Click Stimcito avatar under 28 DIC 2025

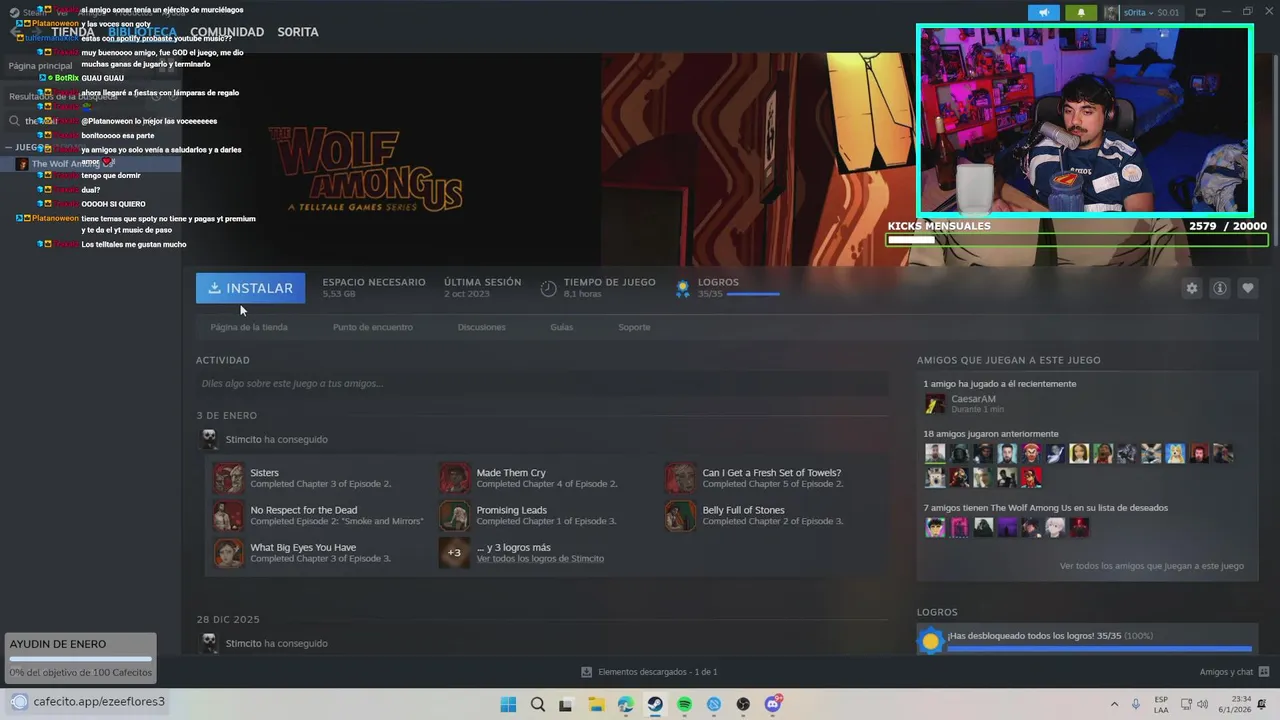tap(209, 643)
